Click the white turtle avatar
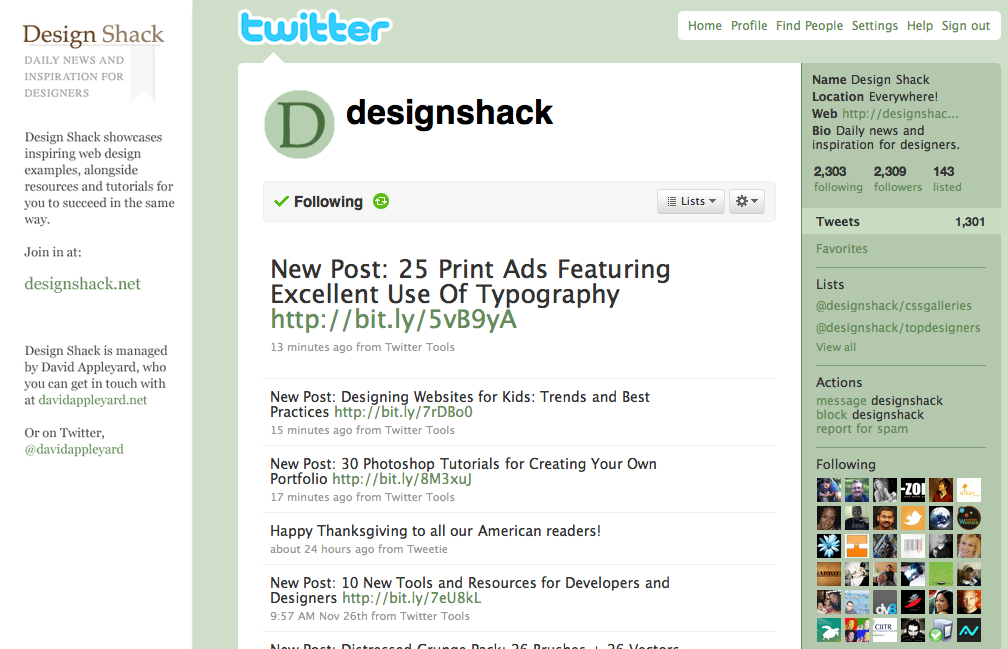This screenshot has width=1008, height=649. [829, 630]
